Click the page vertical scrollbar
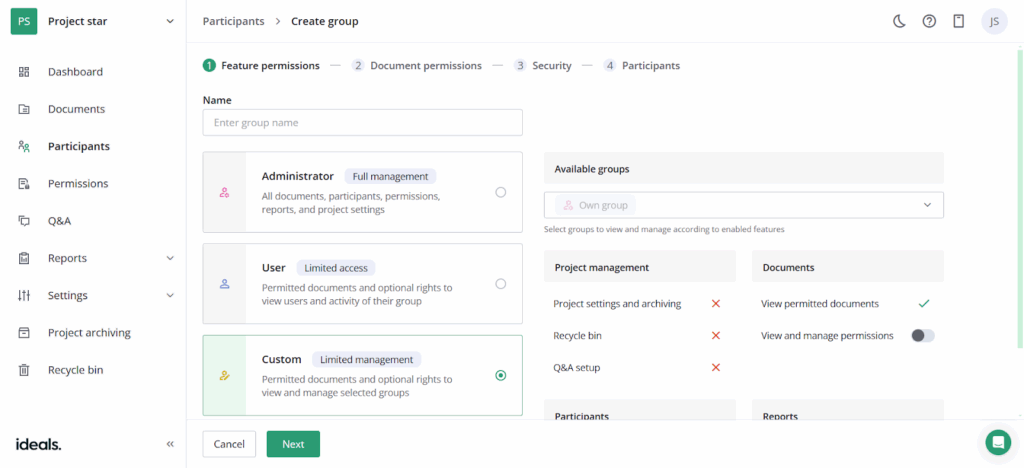 click(1019, 200)
